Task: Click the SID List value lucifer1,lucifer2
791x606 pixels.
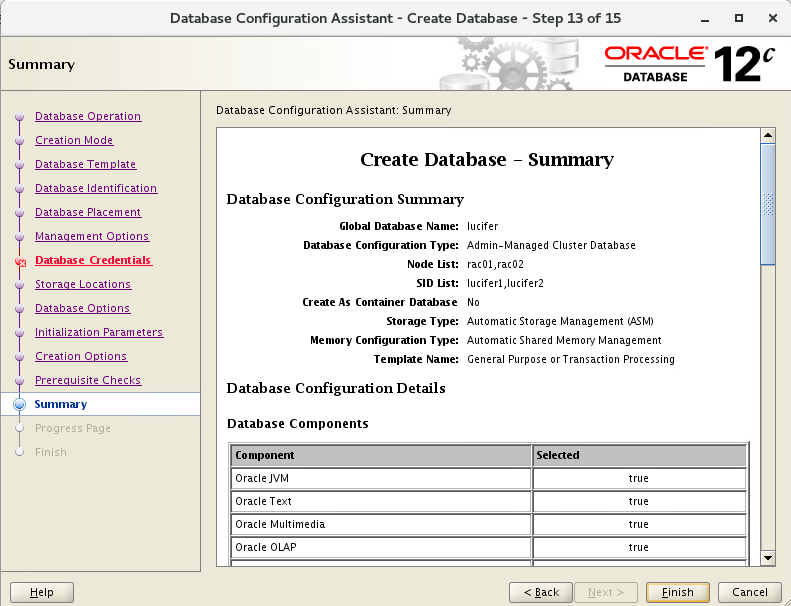Action: click(505, 283)
